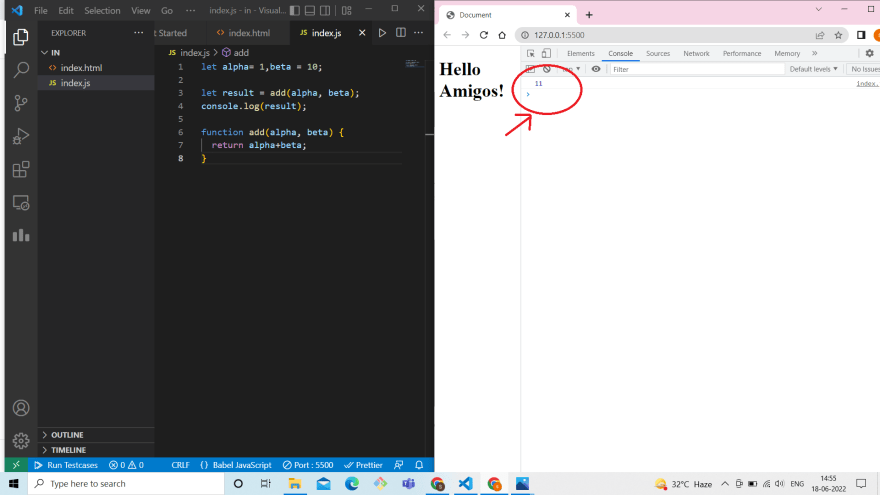880x495 pixels.
Task: Open the Edit menu in VS Code
Action: 66,11
